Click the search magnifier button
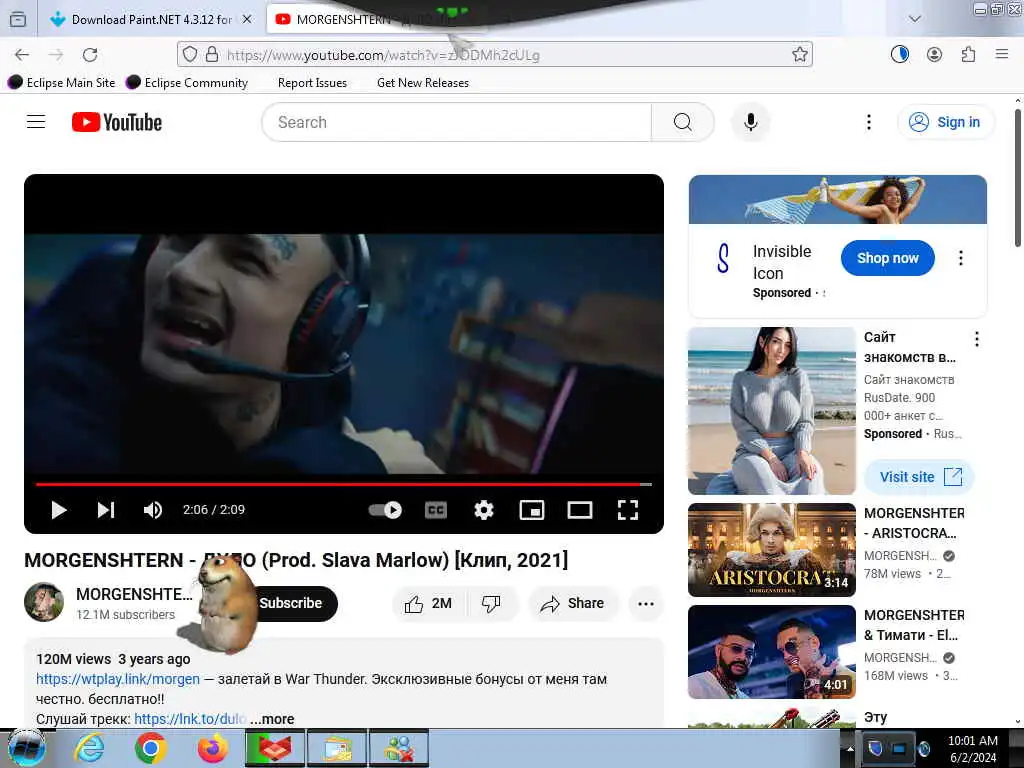This screenshot has width=1024, height=768. coord(682,122)
